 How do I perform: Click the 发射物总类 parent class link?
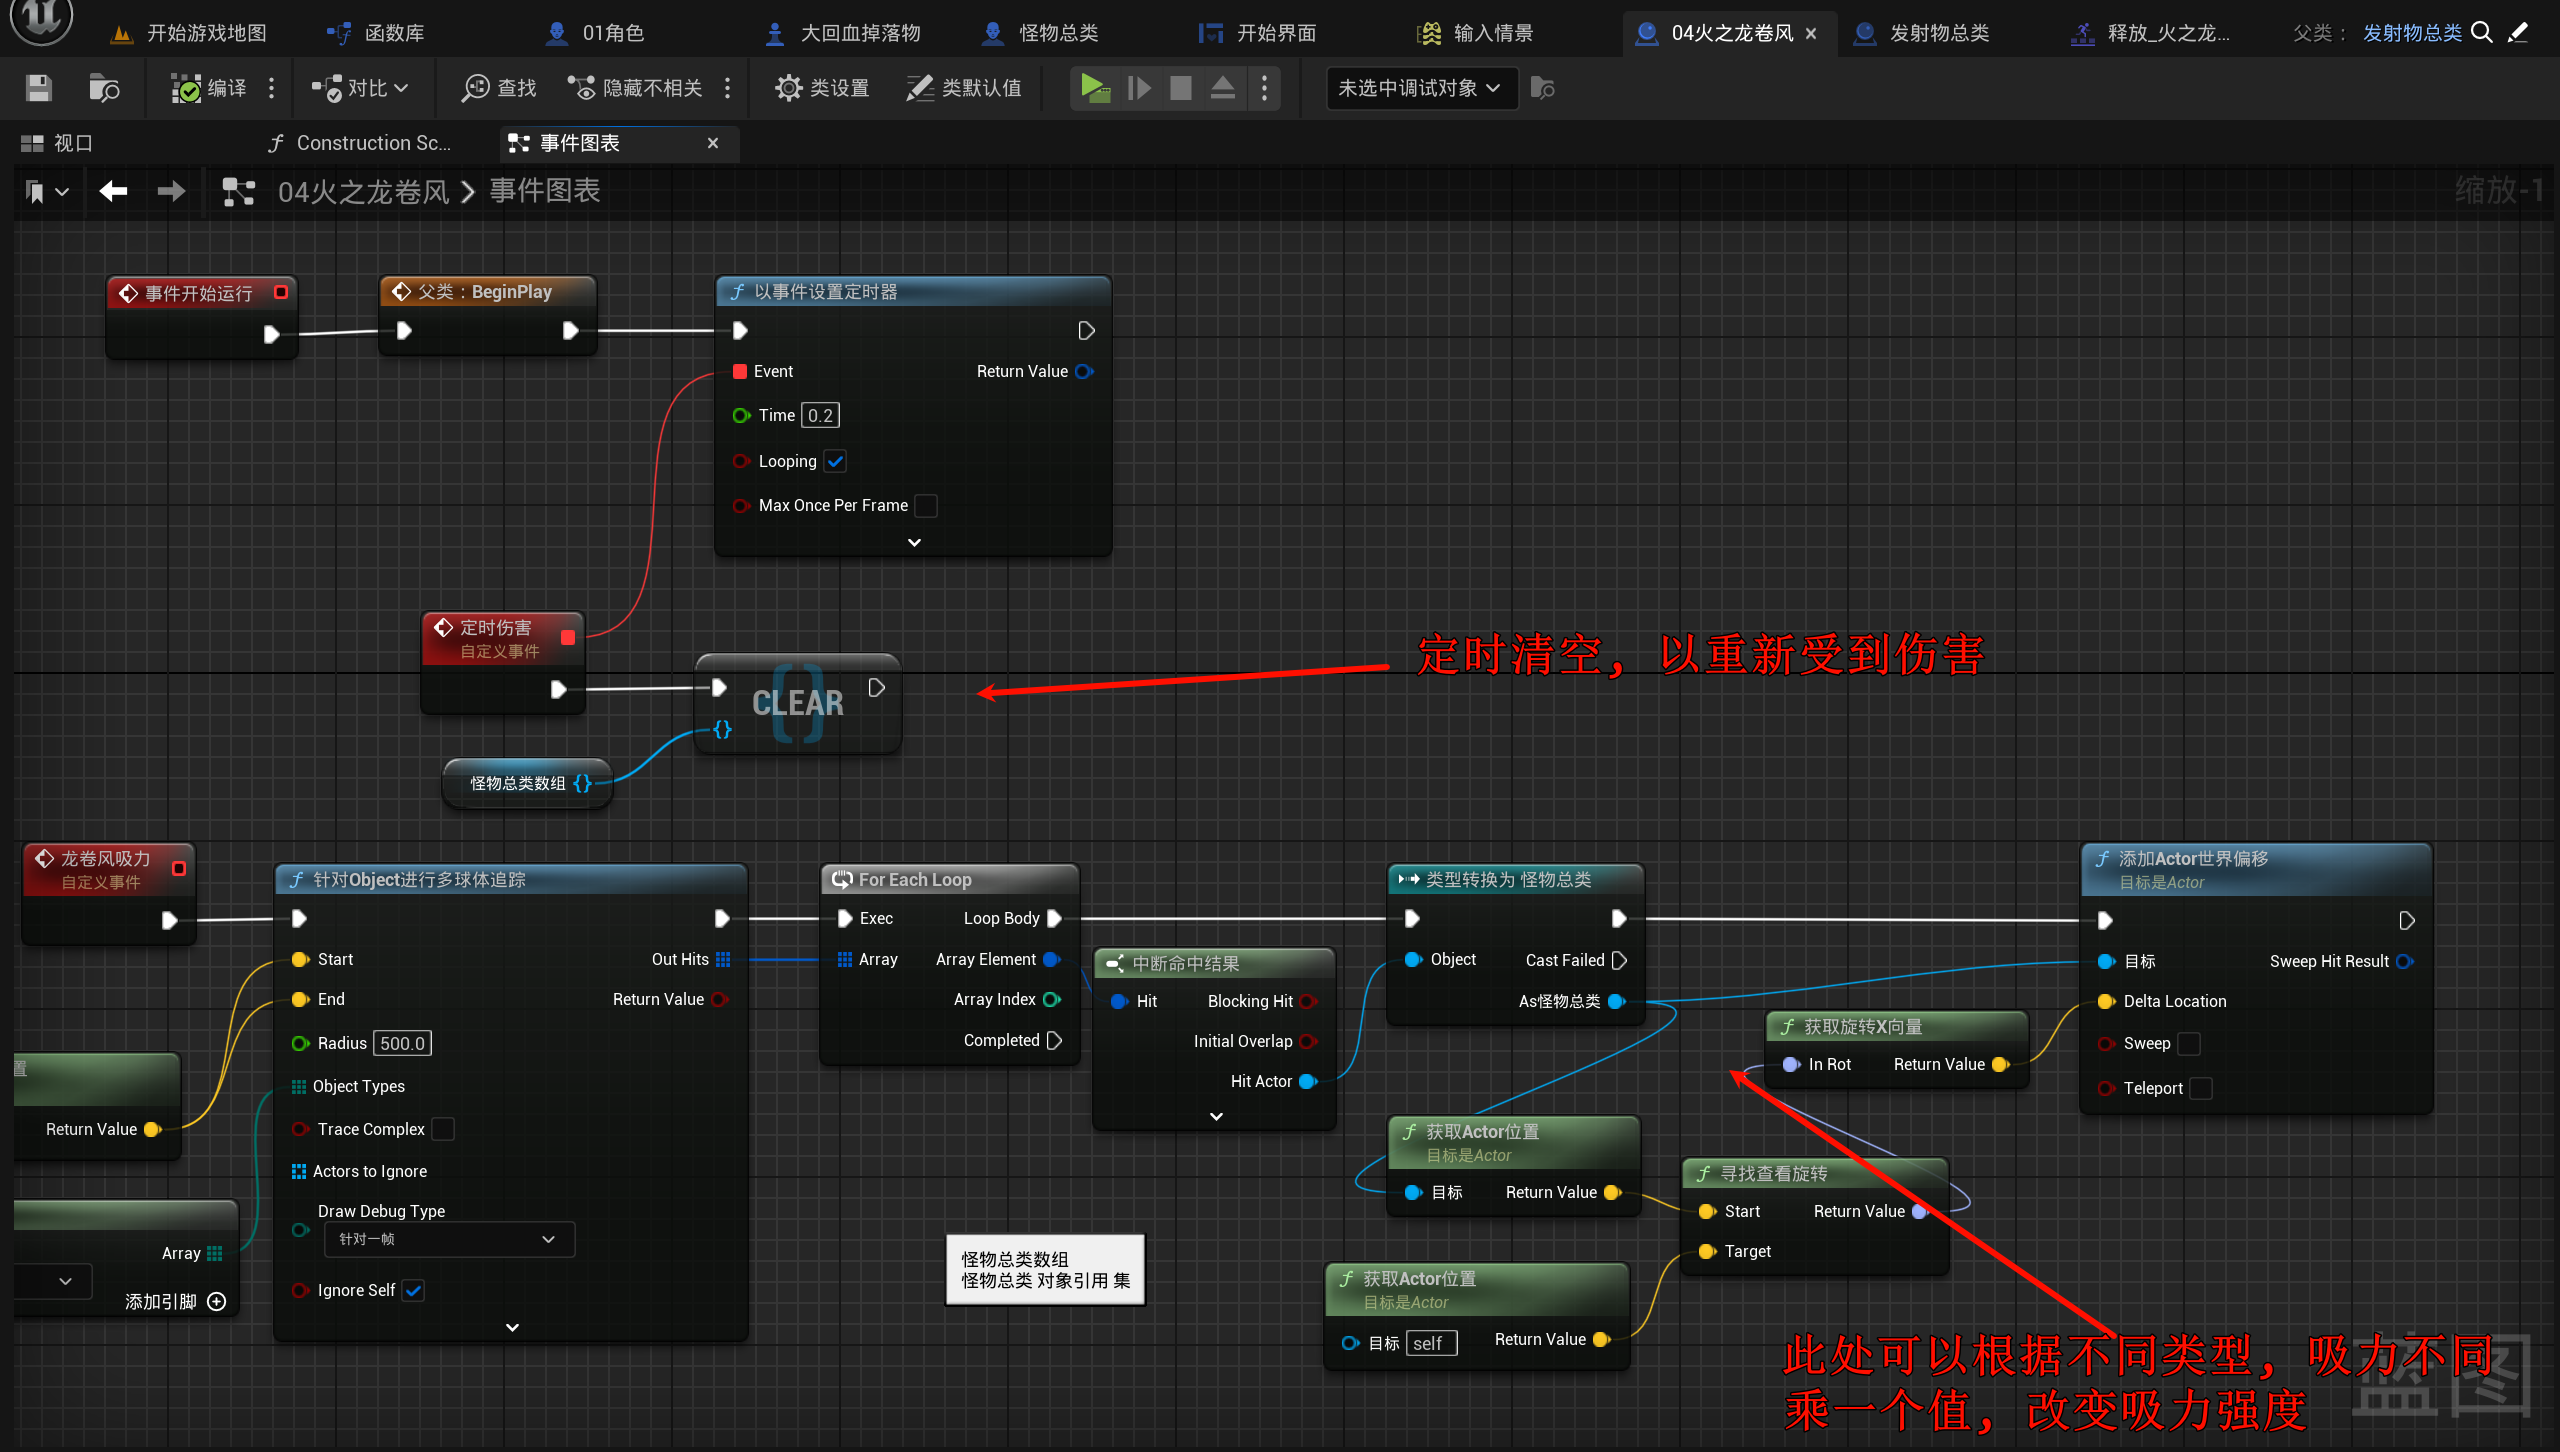[x=2411, y=33]
